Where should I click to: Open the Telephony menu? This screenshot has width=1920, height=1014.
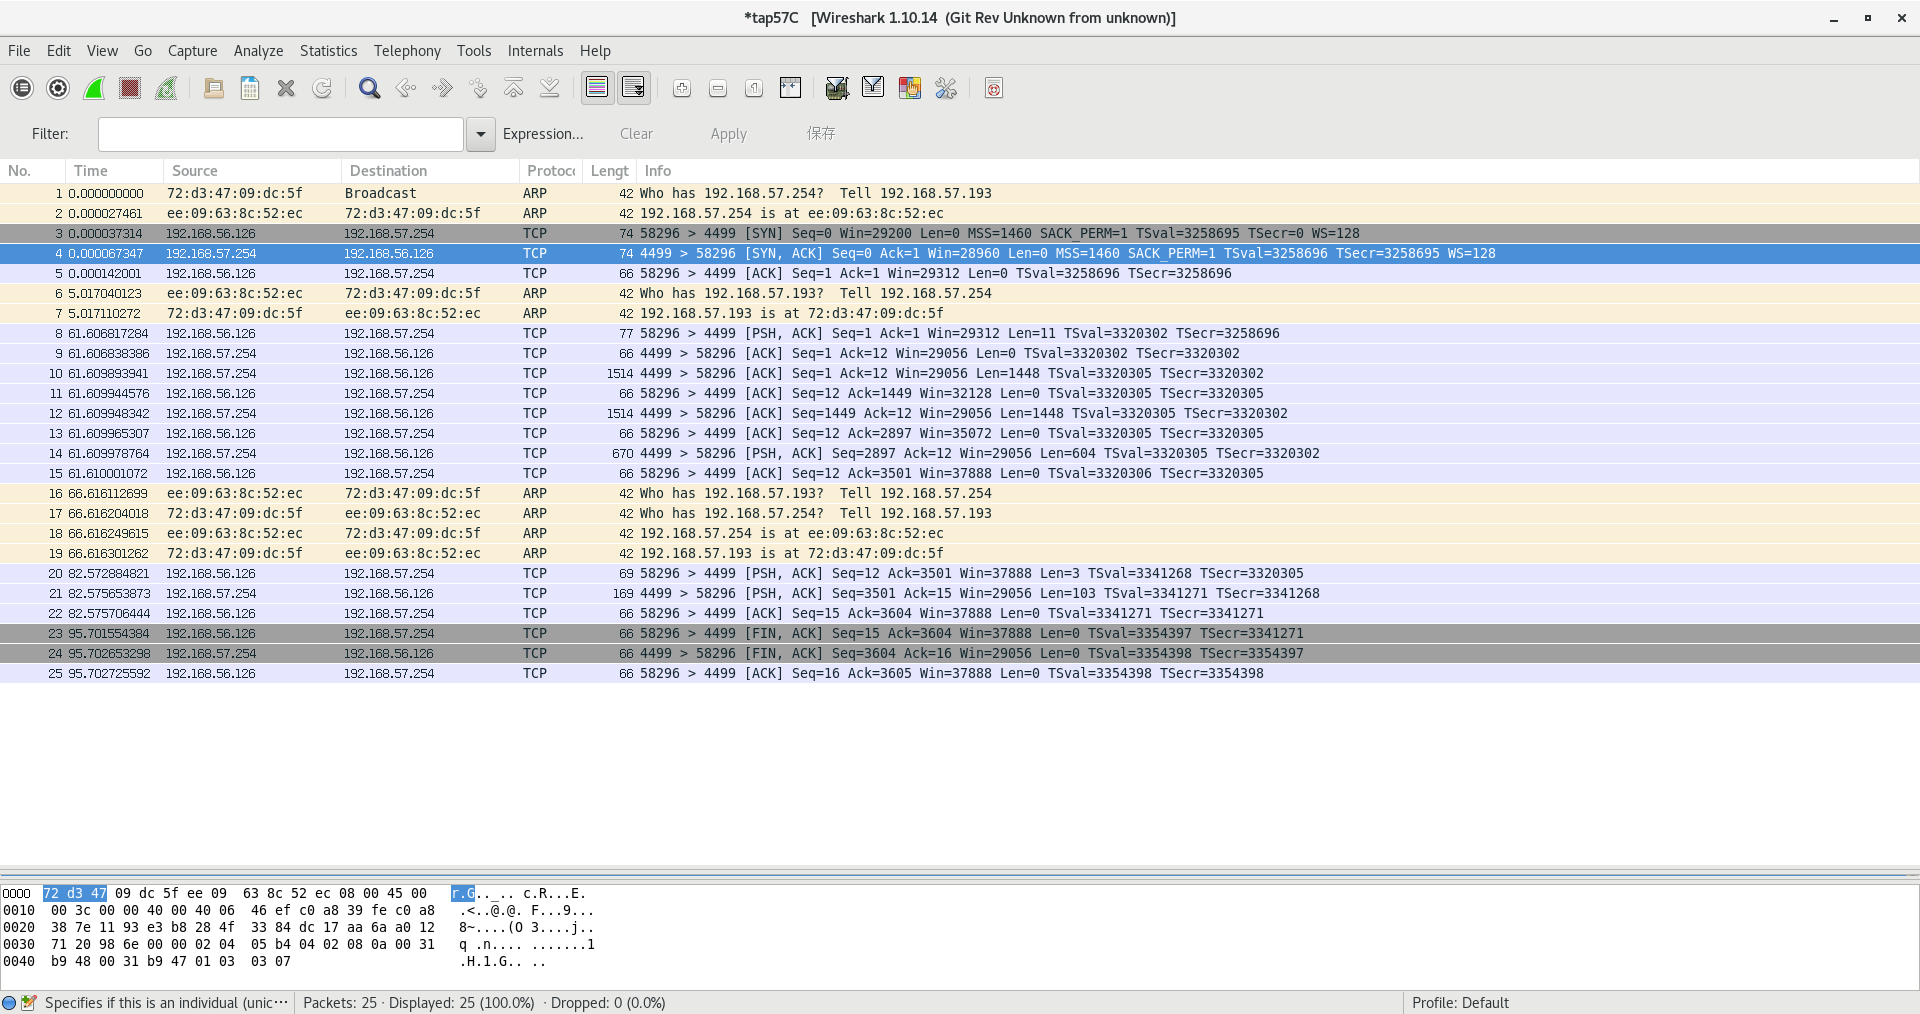pyautogui.click(x=407, y=51)
